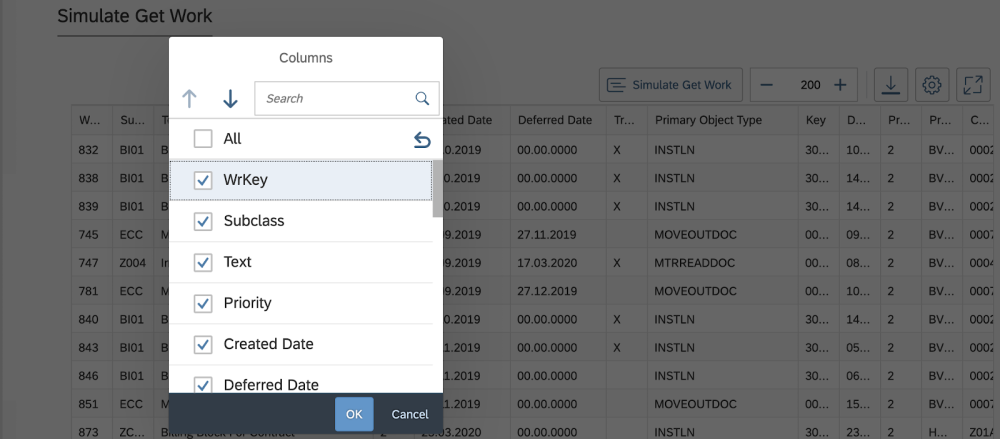Click into the column Search field
The image size is (1000, 439).
(x=335, y=99)
